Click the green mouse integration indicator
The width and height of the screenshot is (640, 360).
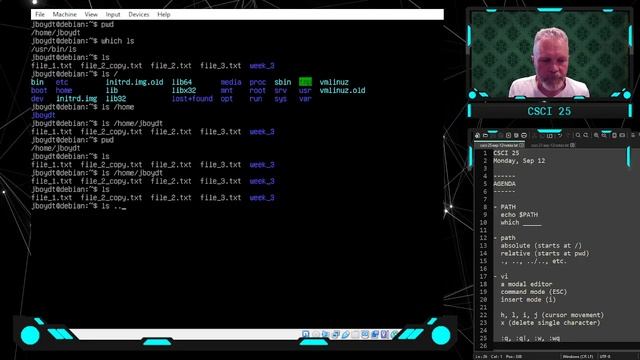[394, 334]
